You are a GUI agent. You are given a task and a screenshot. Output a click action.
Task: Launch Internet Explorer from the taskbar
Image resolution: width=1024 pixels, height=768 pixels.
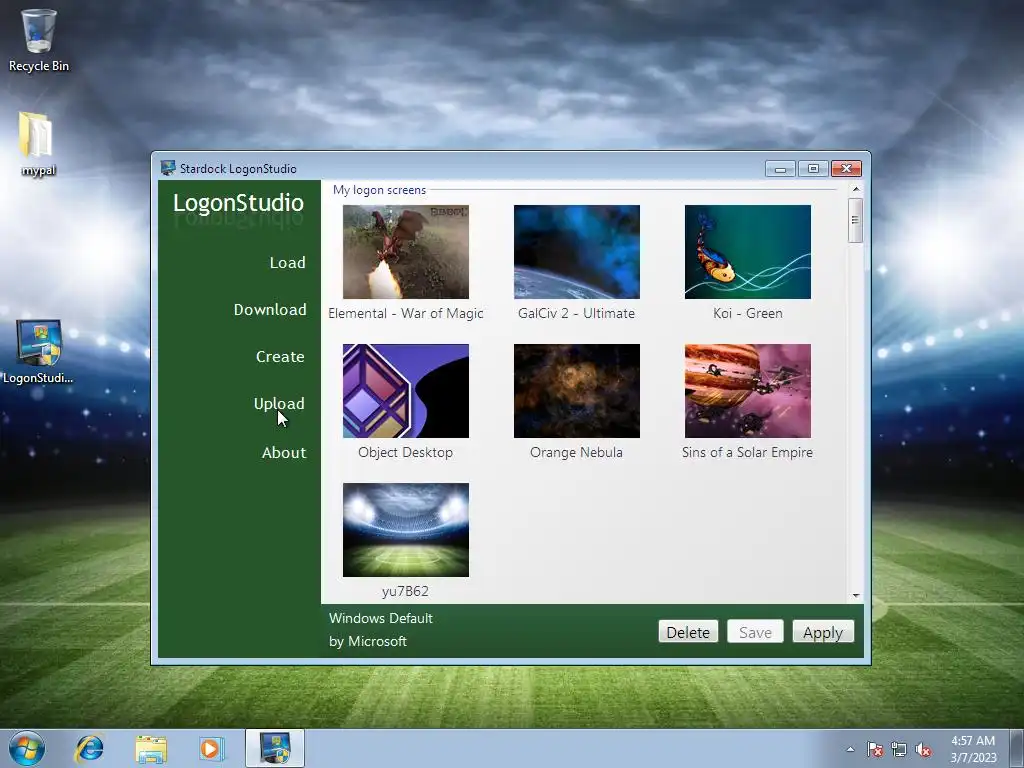tap(89, 748)
